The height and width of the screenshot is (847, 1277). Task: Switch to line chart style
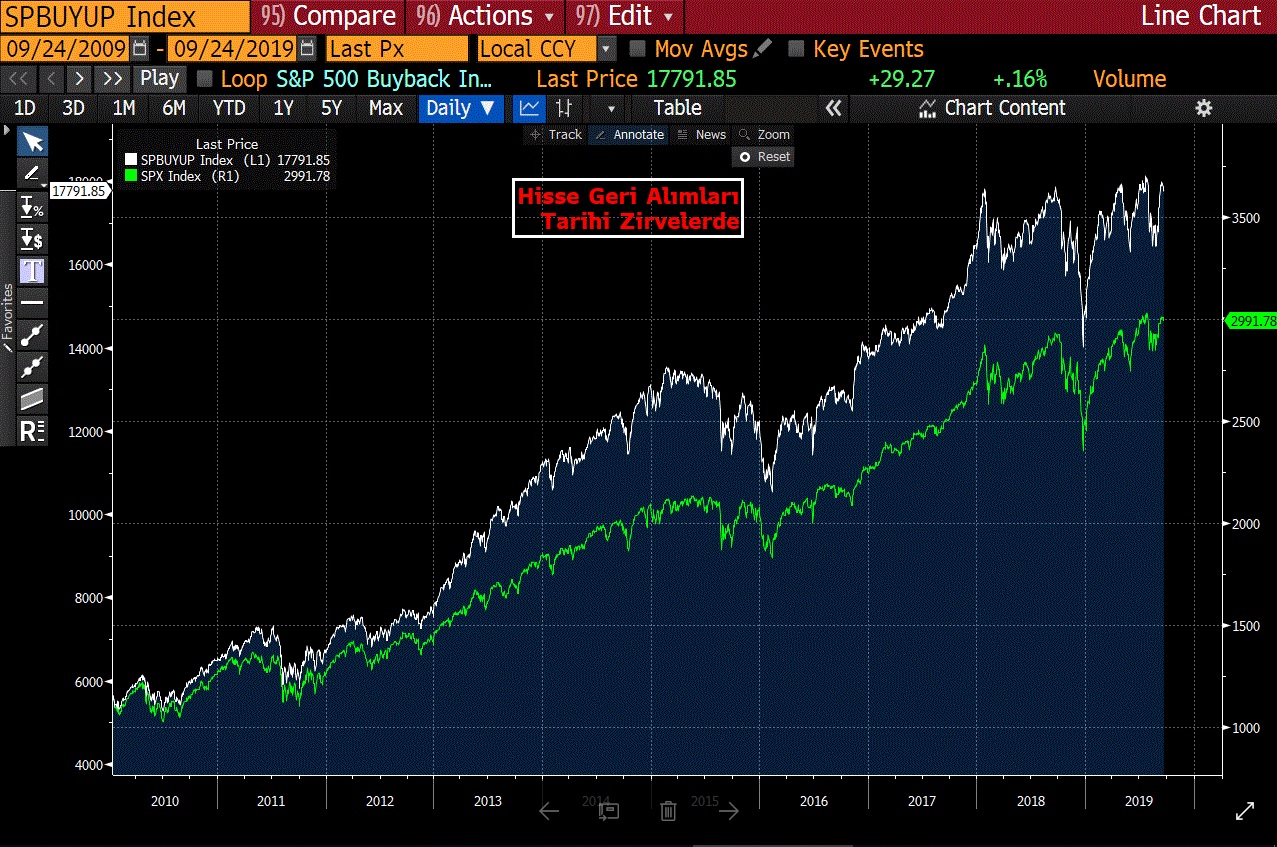pyautogui.click(x=529, y=108)
